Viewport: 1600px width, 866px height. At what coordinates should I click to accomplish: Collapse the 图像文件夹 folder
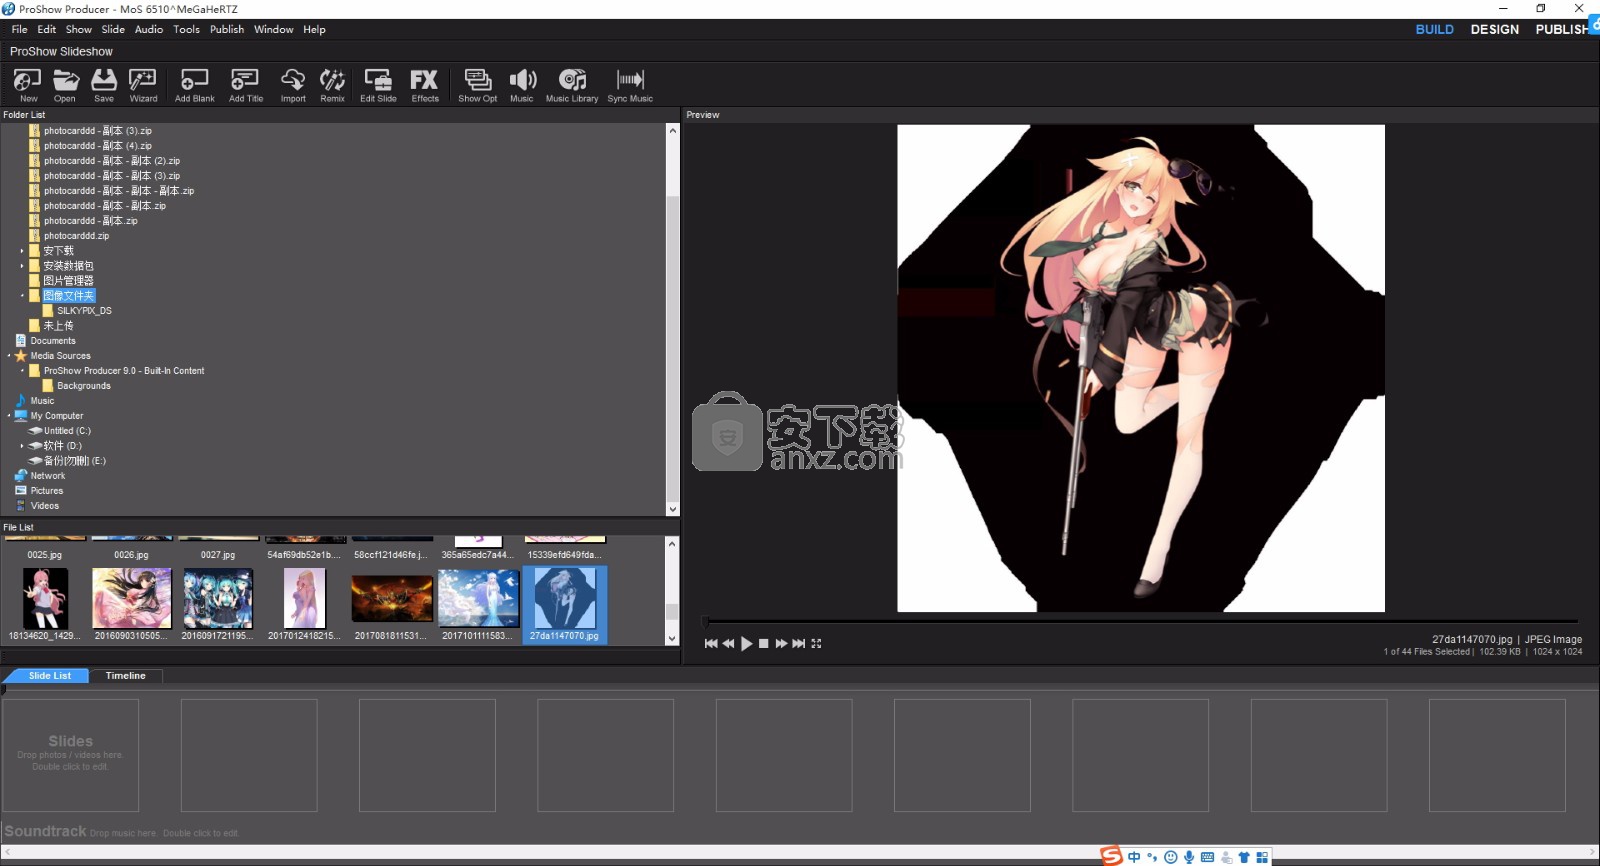tap(22, 296)
